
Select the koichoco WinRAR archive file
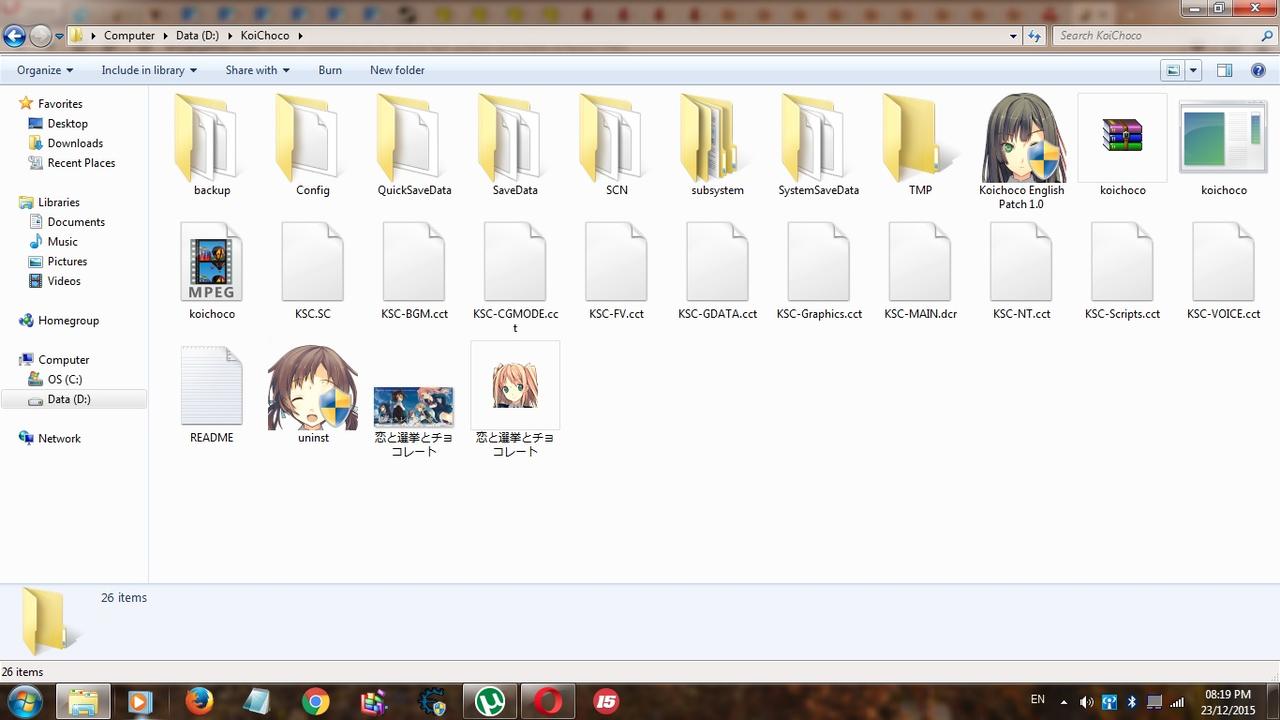1122,137
